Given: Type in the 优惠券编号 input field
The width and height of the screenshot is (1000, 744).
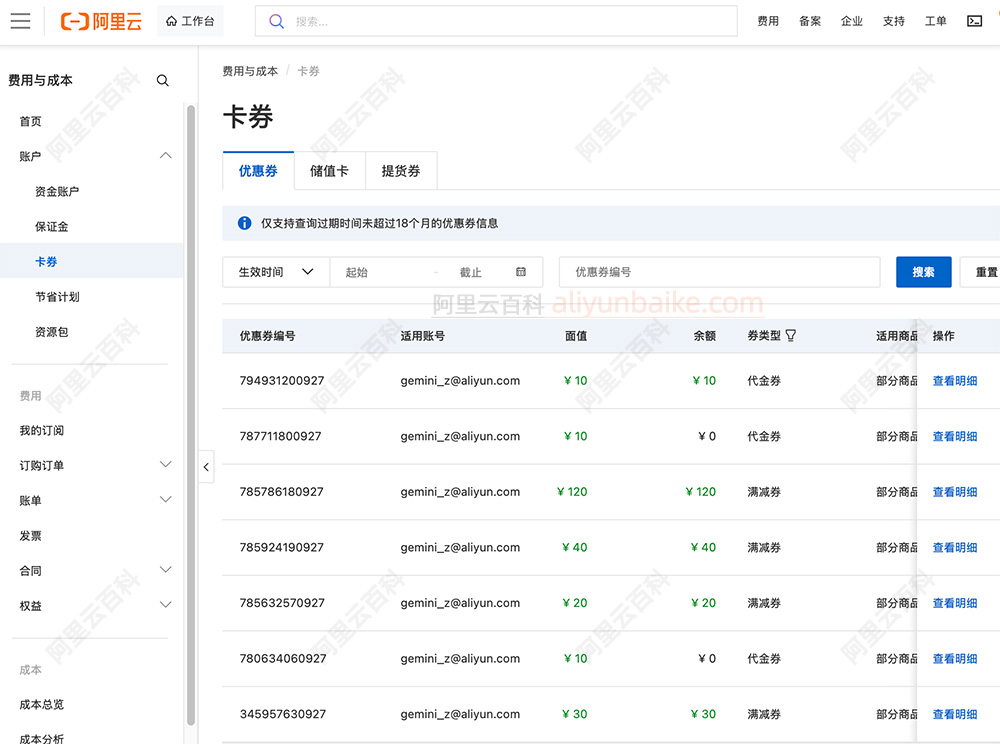Looking at the screenshot, I should point(720,272).
